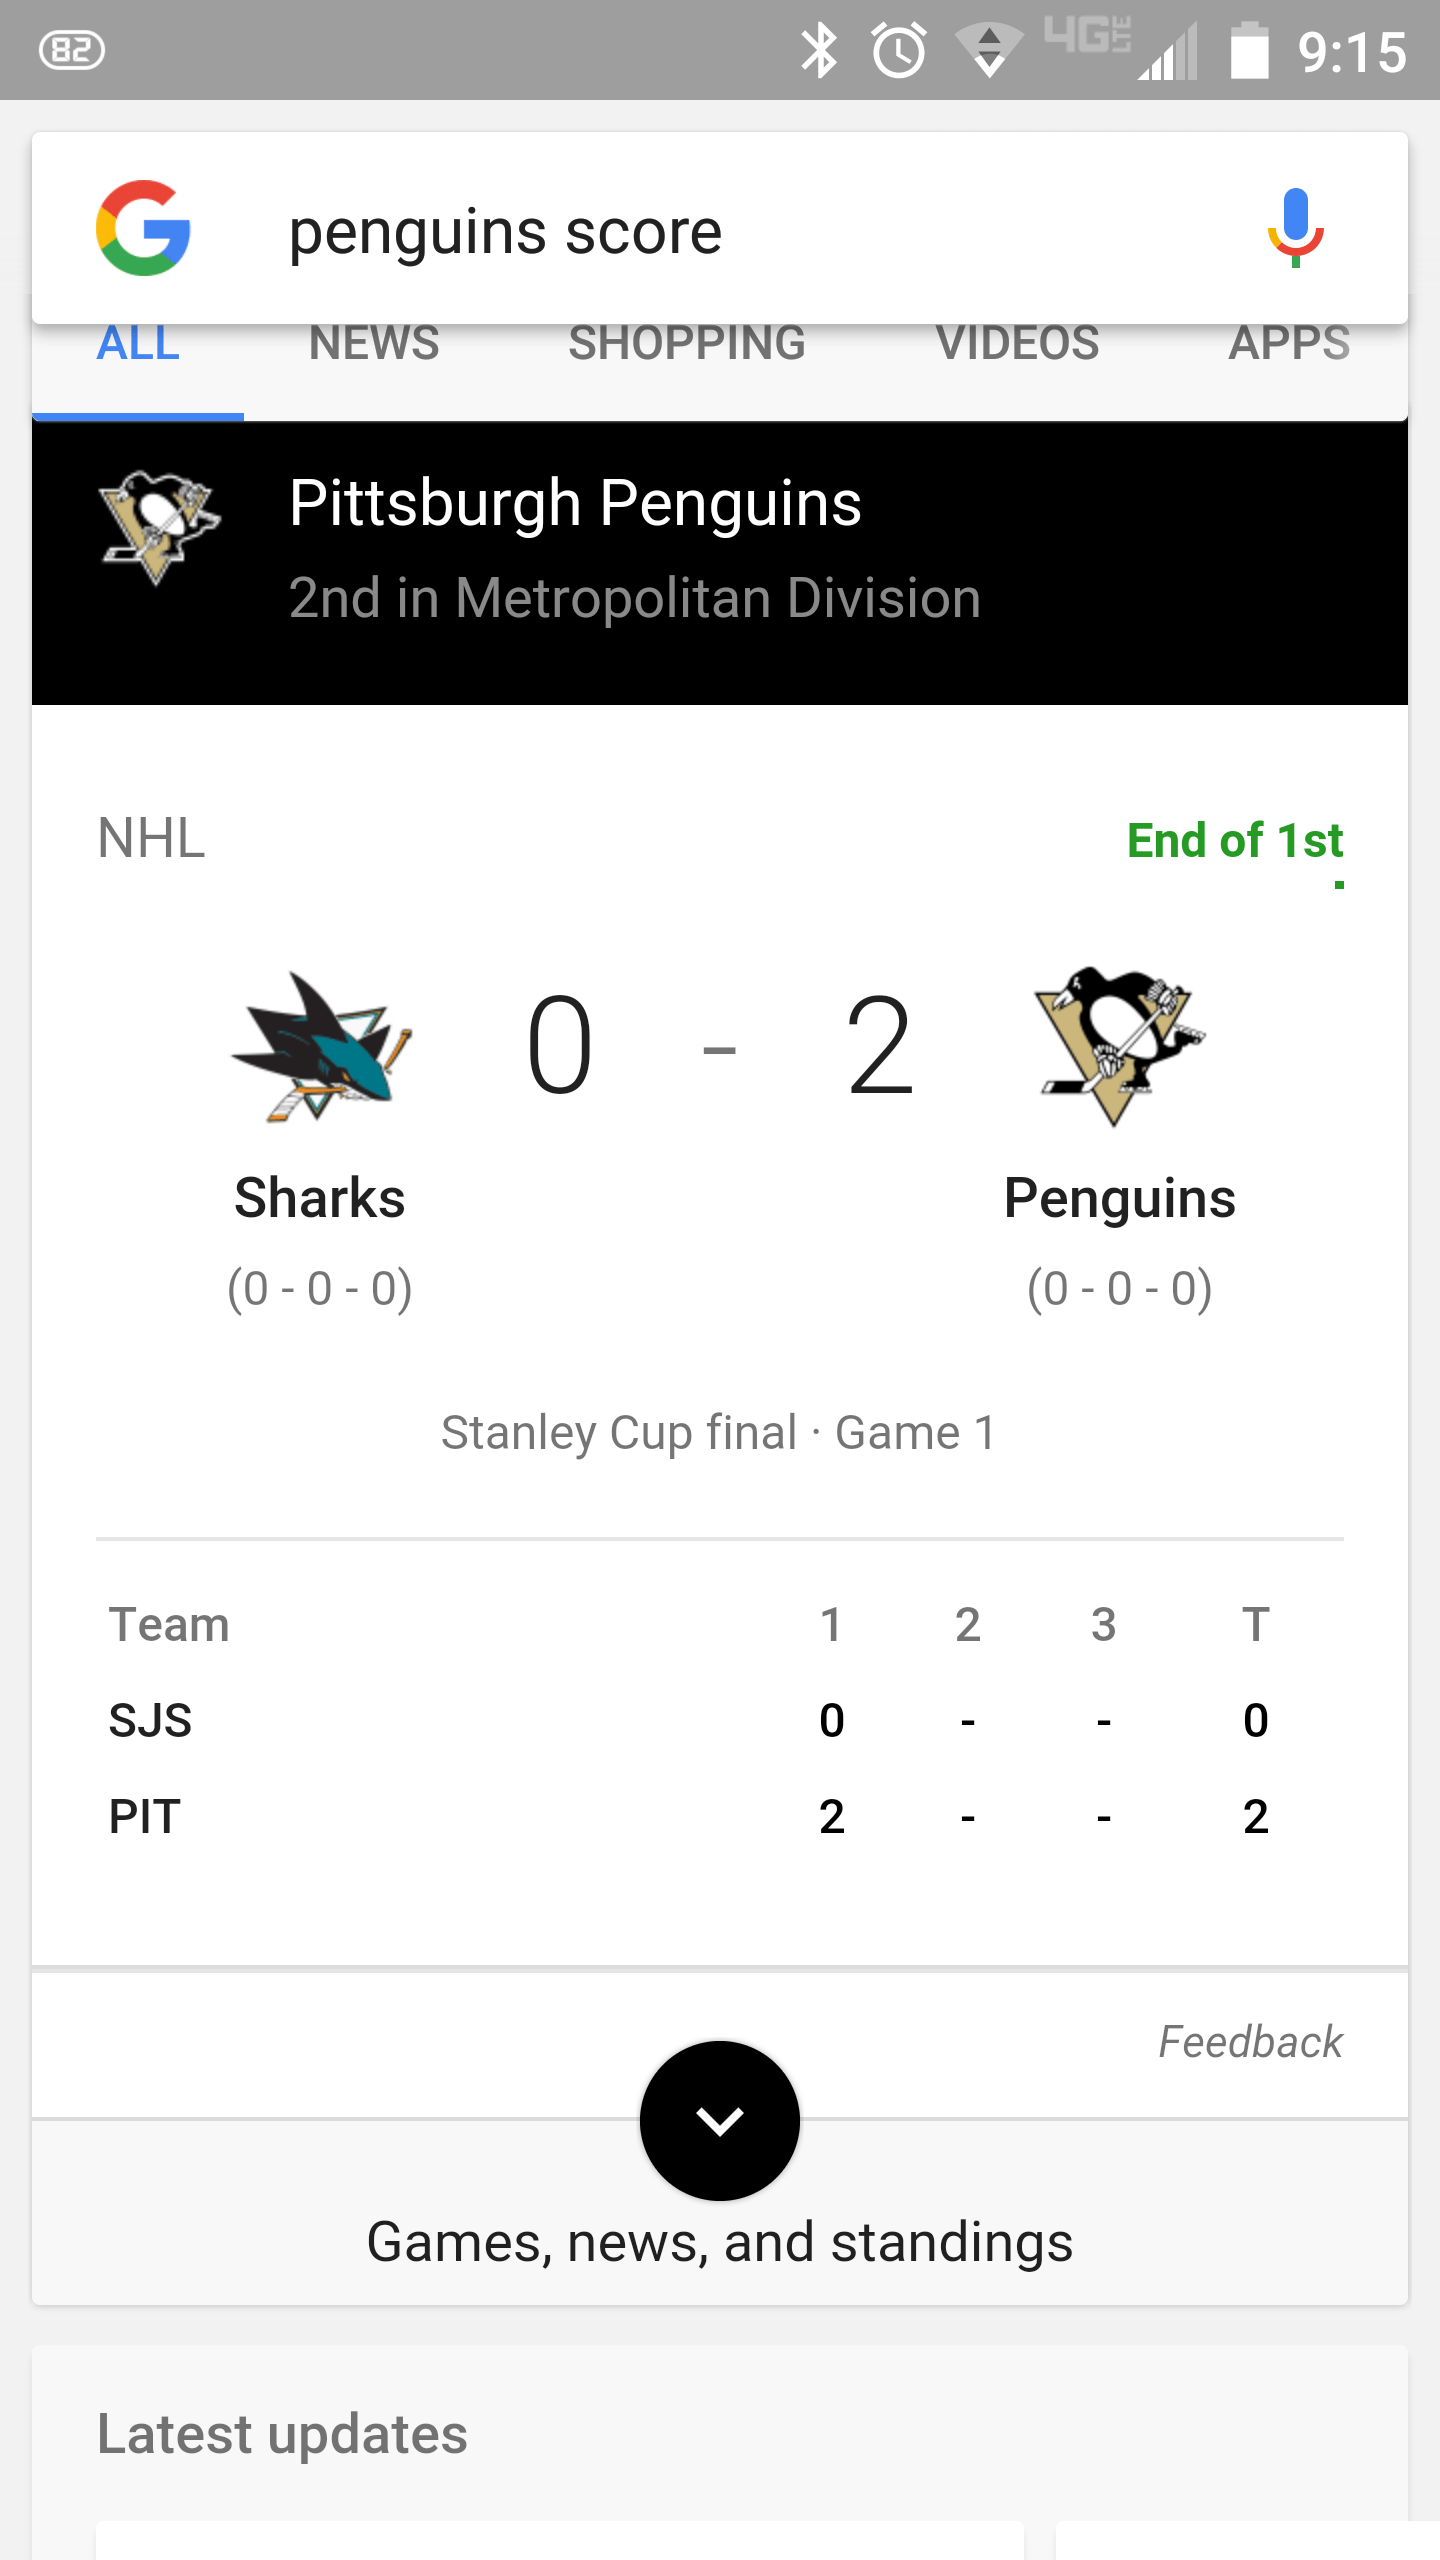Image resolution: width=1440 pixels, height=2560 pixels.
Task: Expand games, news, and standings chevron
Action: pos(720,2120)
